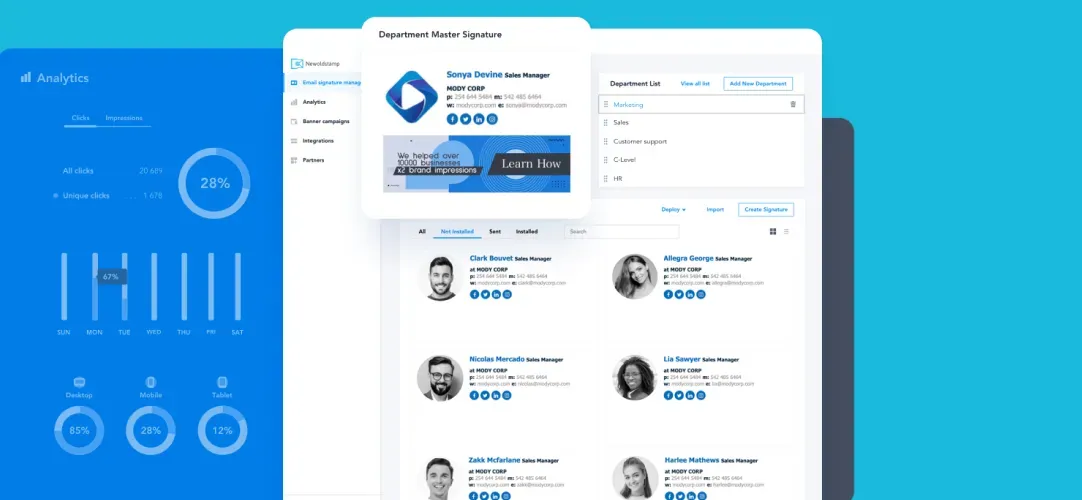Screen dimensions: 1082x500
Task: Switch to the Sent tab
Action: pos(495,232)
